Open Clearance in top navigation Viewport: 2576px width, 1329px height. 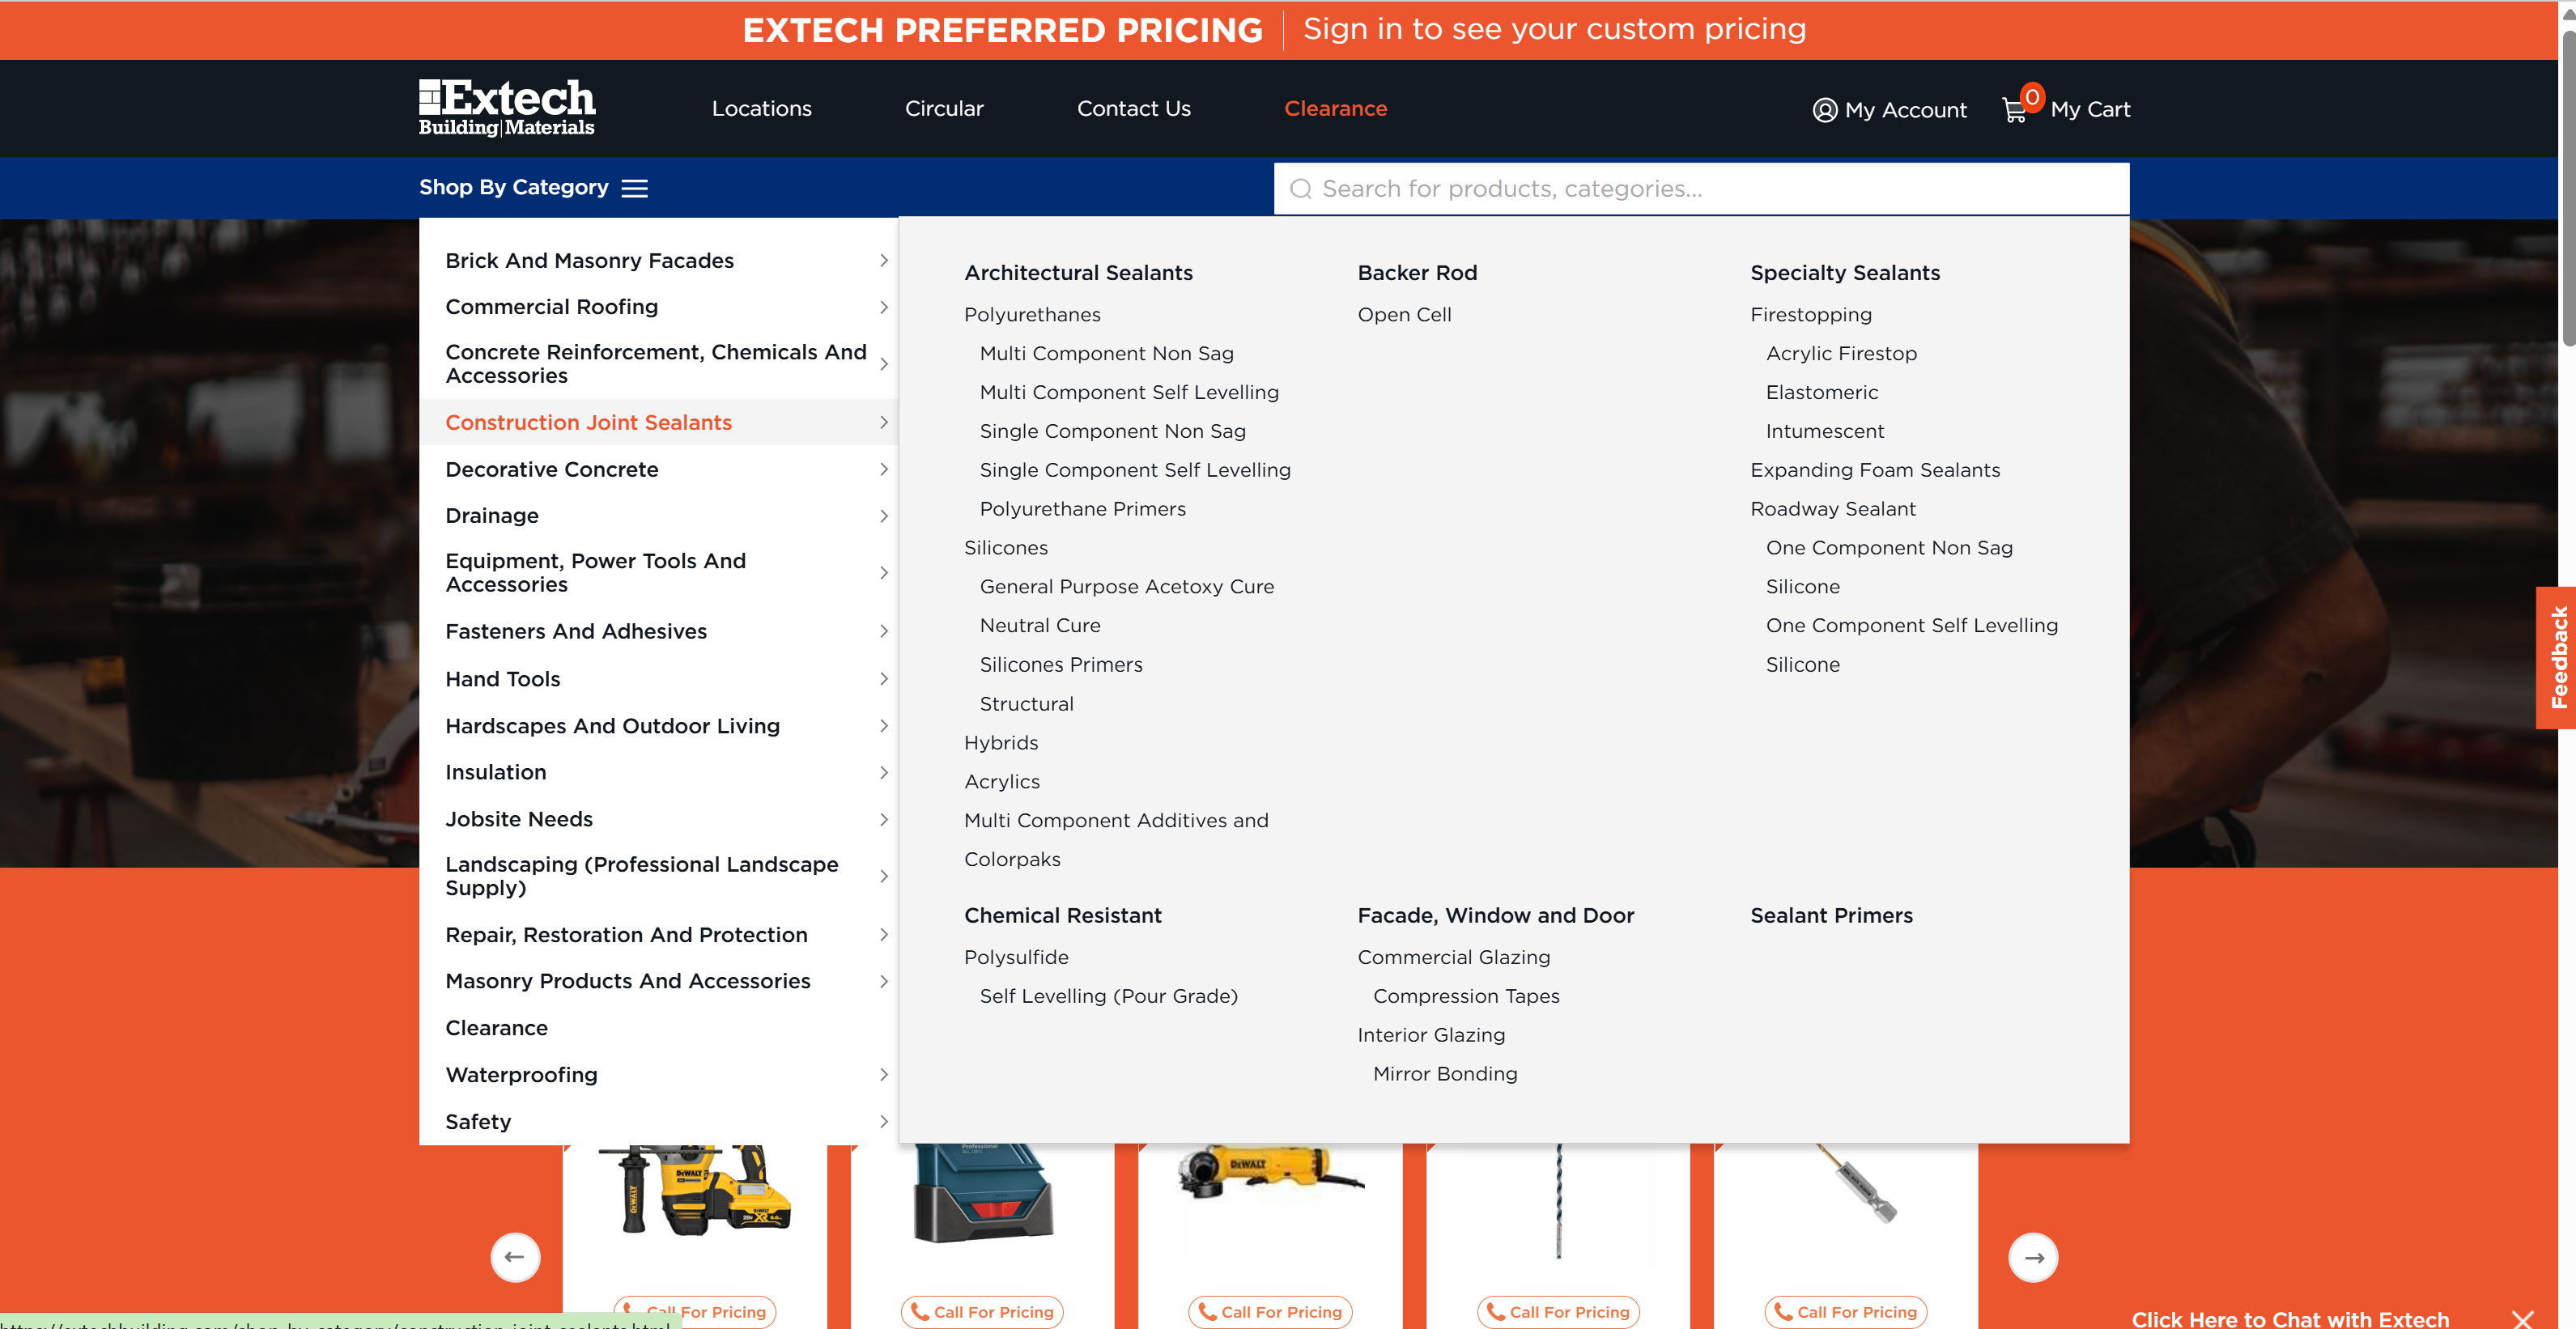(1335, 108)
